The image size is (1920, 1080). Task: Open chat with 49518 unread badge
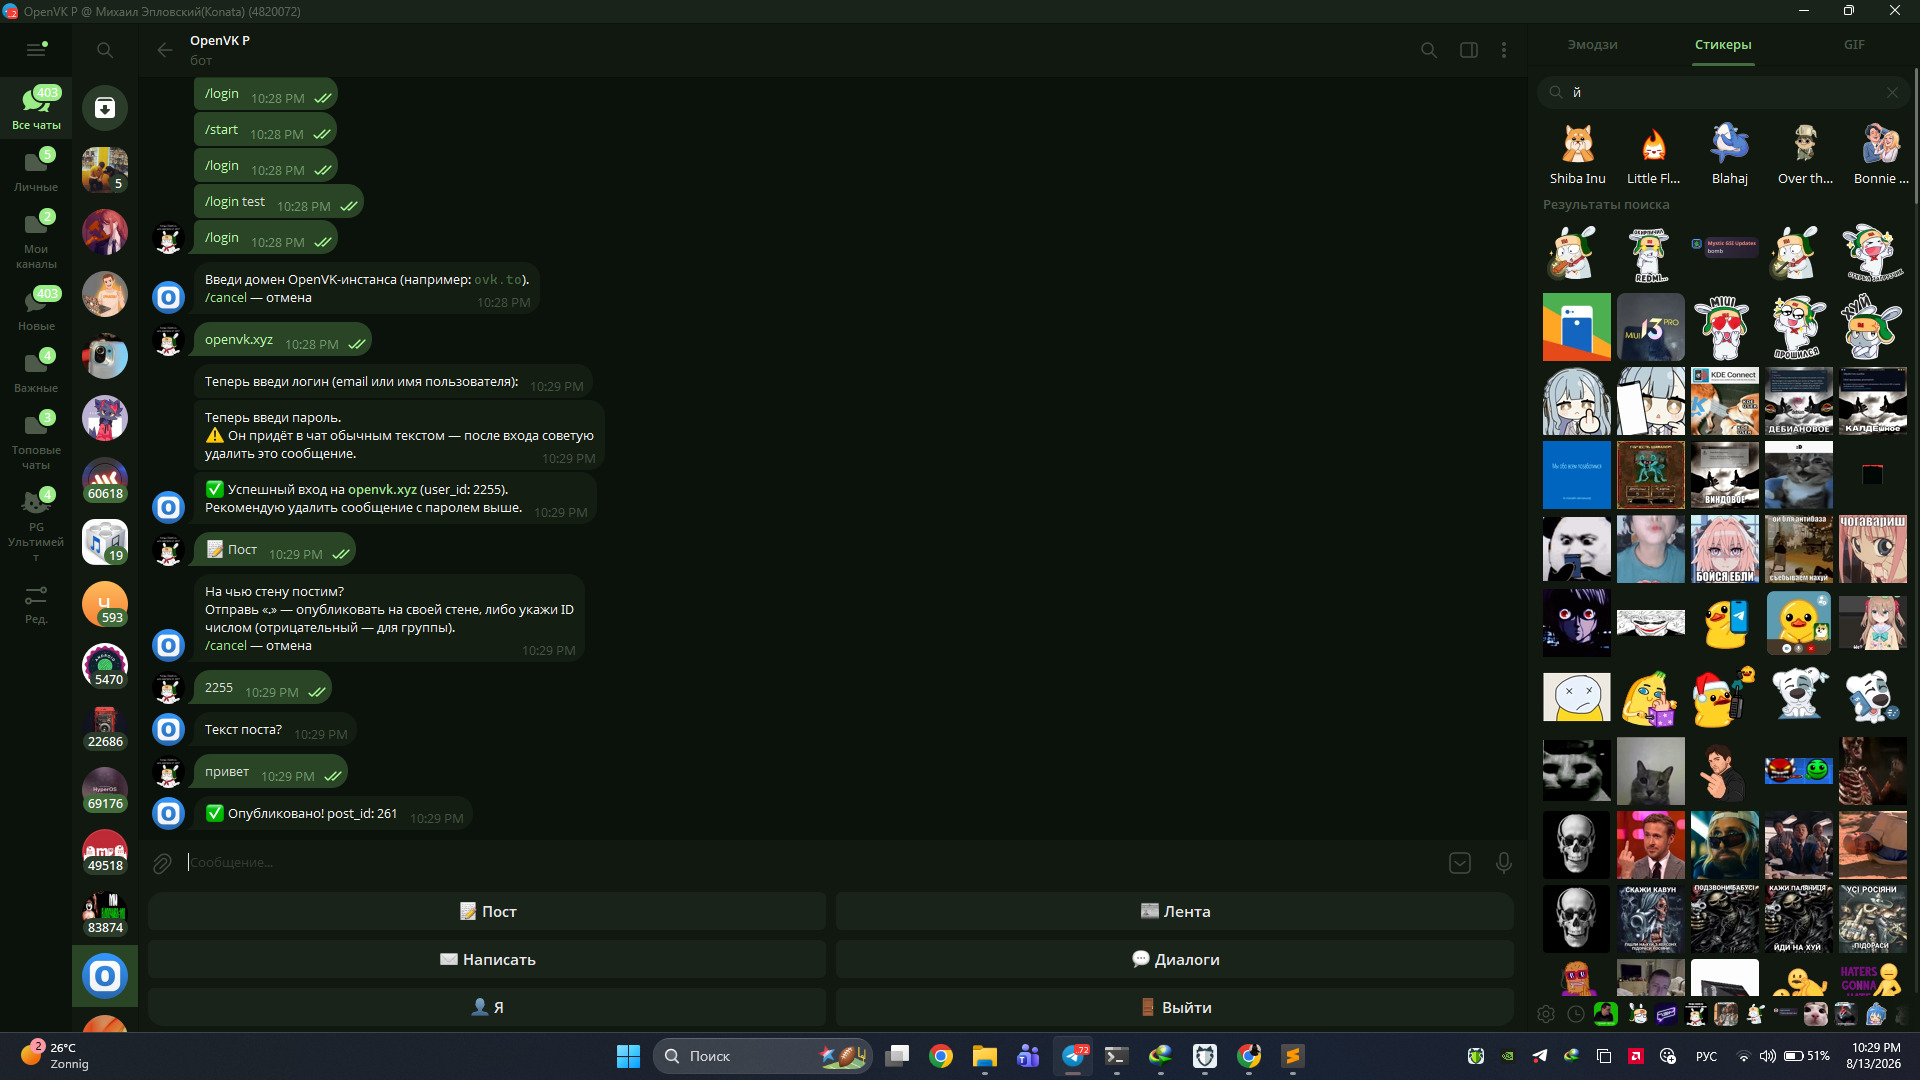(x=105, y=852)
